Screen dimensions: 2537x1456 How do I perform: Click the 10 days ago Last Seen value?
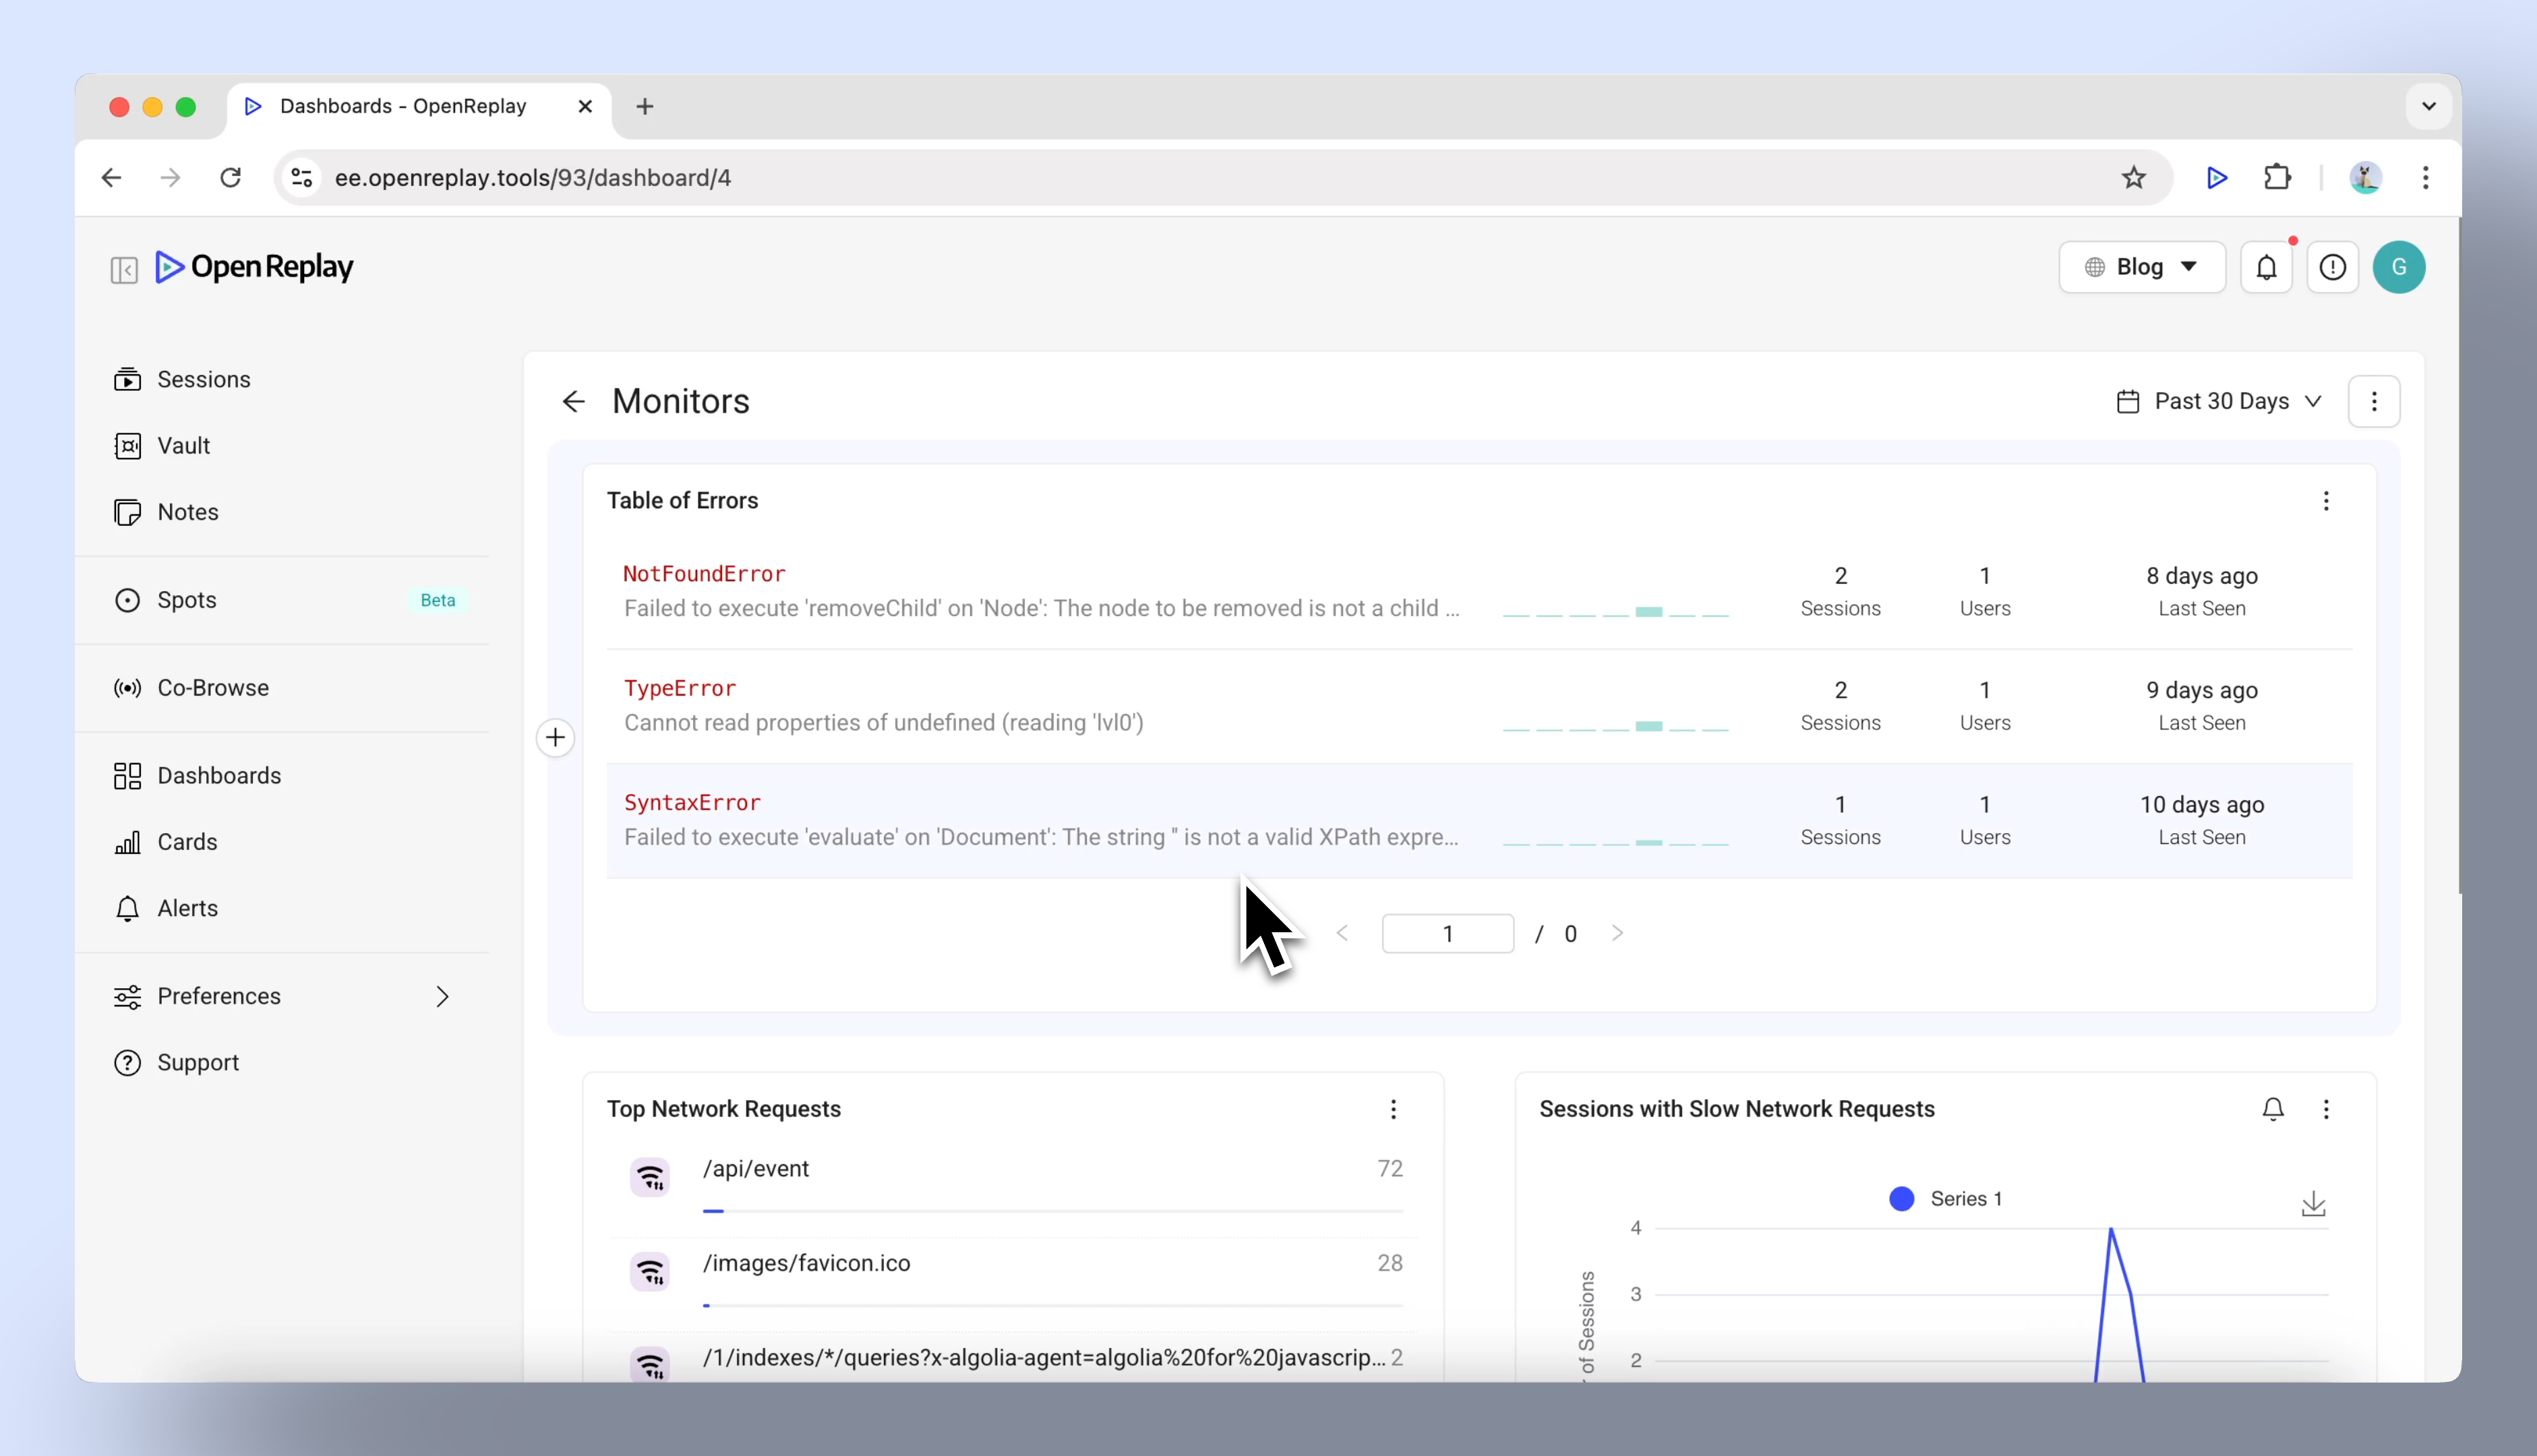(x=2201, y=805)
